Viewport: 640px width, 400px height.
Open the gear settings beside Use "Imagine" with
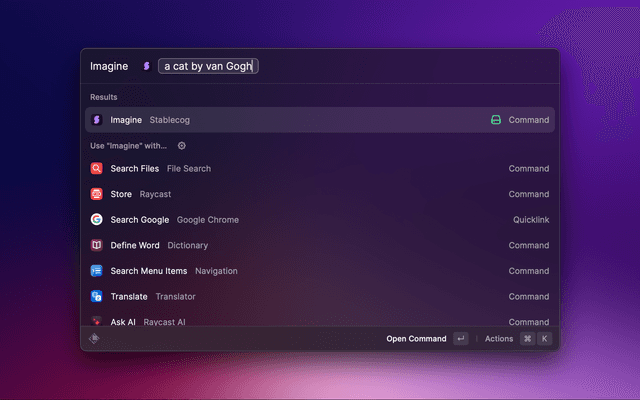point(181,145)
